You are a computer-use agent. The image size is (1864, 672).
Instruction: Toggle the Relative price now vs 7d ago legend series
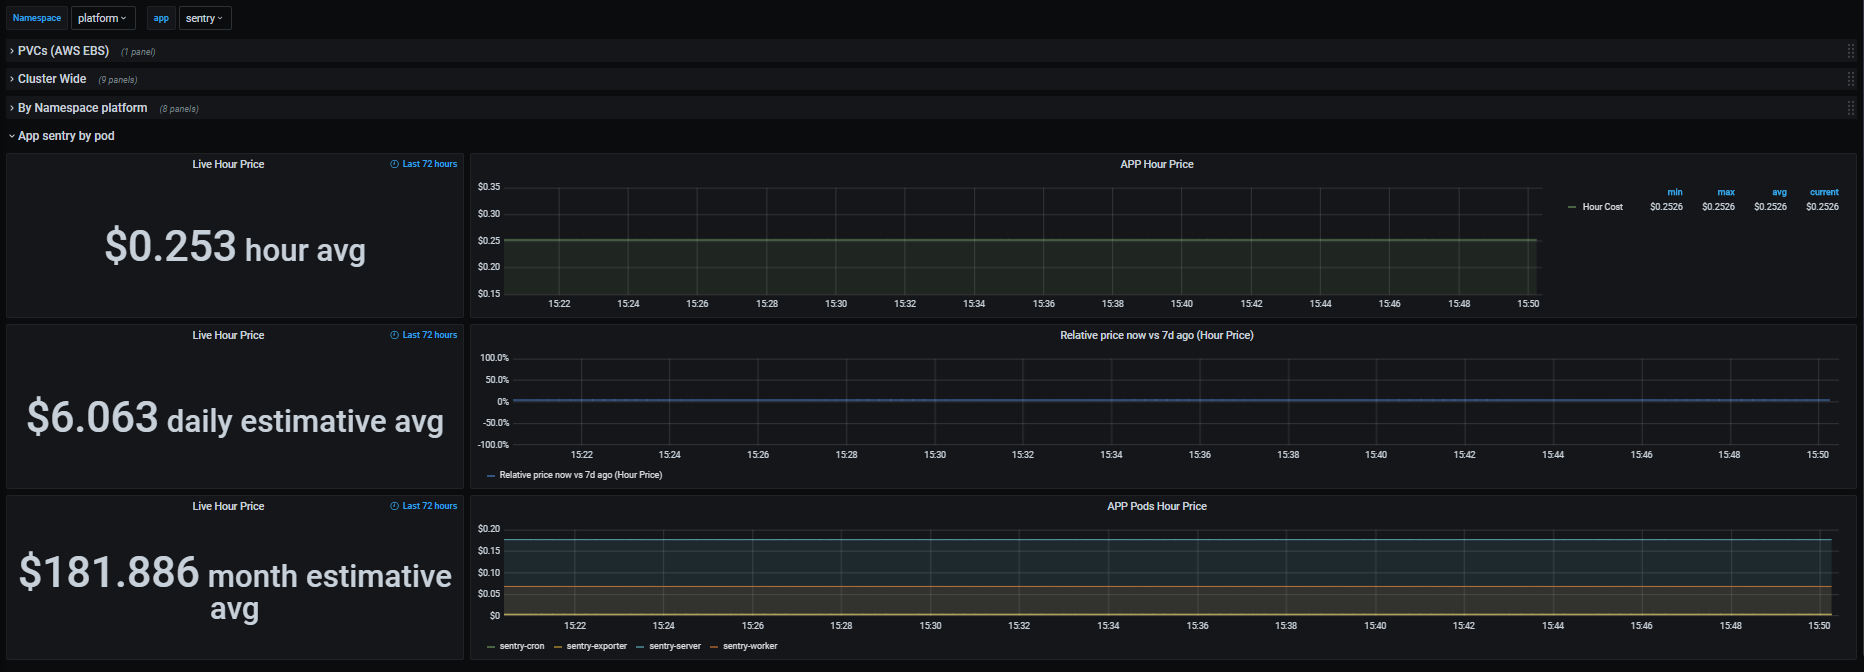580,475
